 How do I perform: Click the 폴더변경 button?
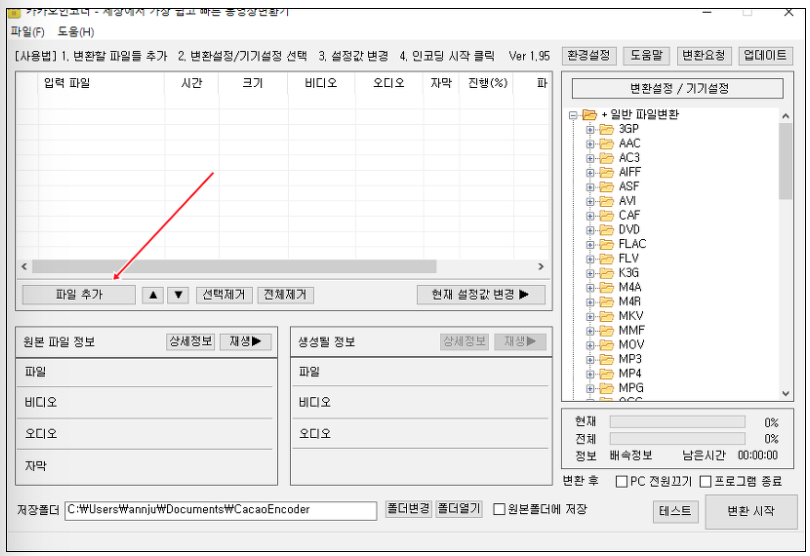[409, 509]
